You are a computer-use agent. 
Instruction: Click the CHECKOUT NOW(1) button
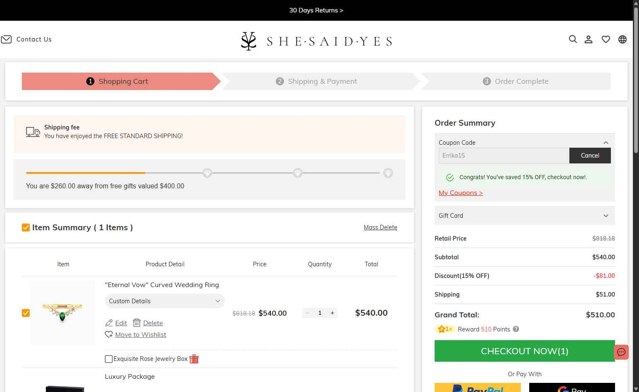[x=524, y=351]
